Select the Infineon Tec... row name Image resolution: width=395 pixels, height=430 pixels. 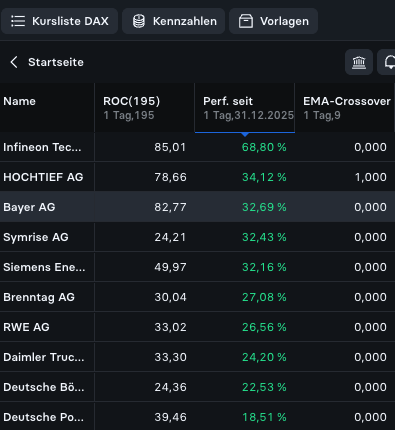(42, 147)
